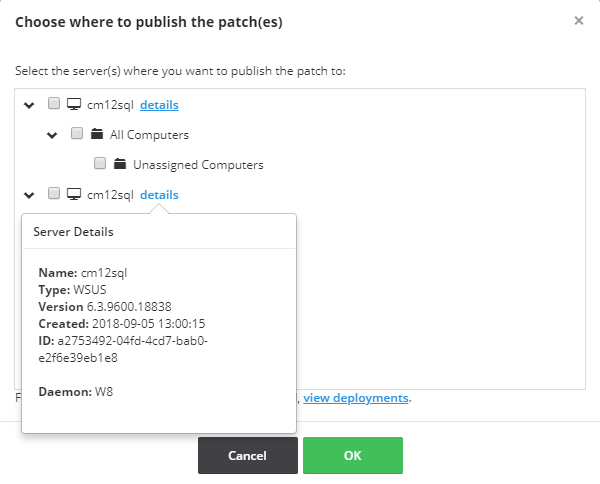Click the computer icon of second cm12sql server
Screen dimensions: 600x484
coord(73,194)
